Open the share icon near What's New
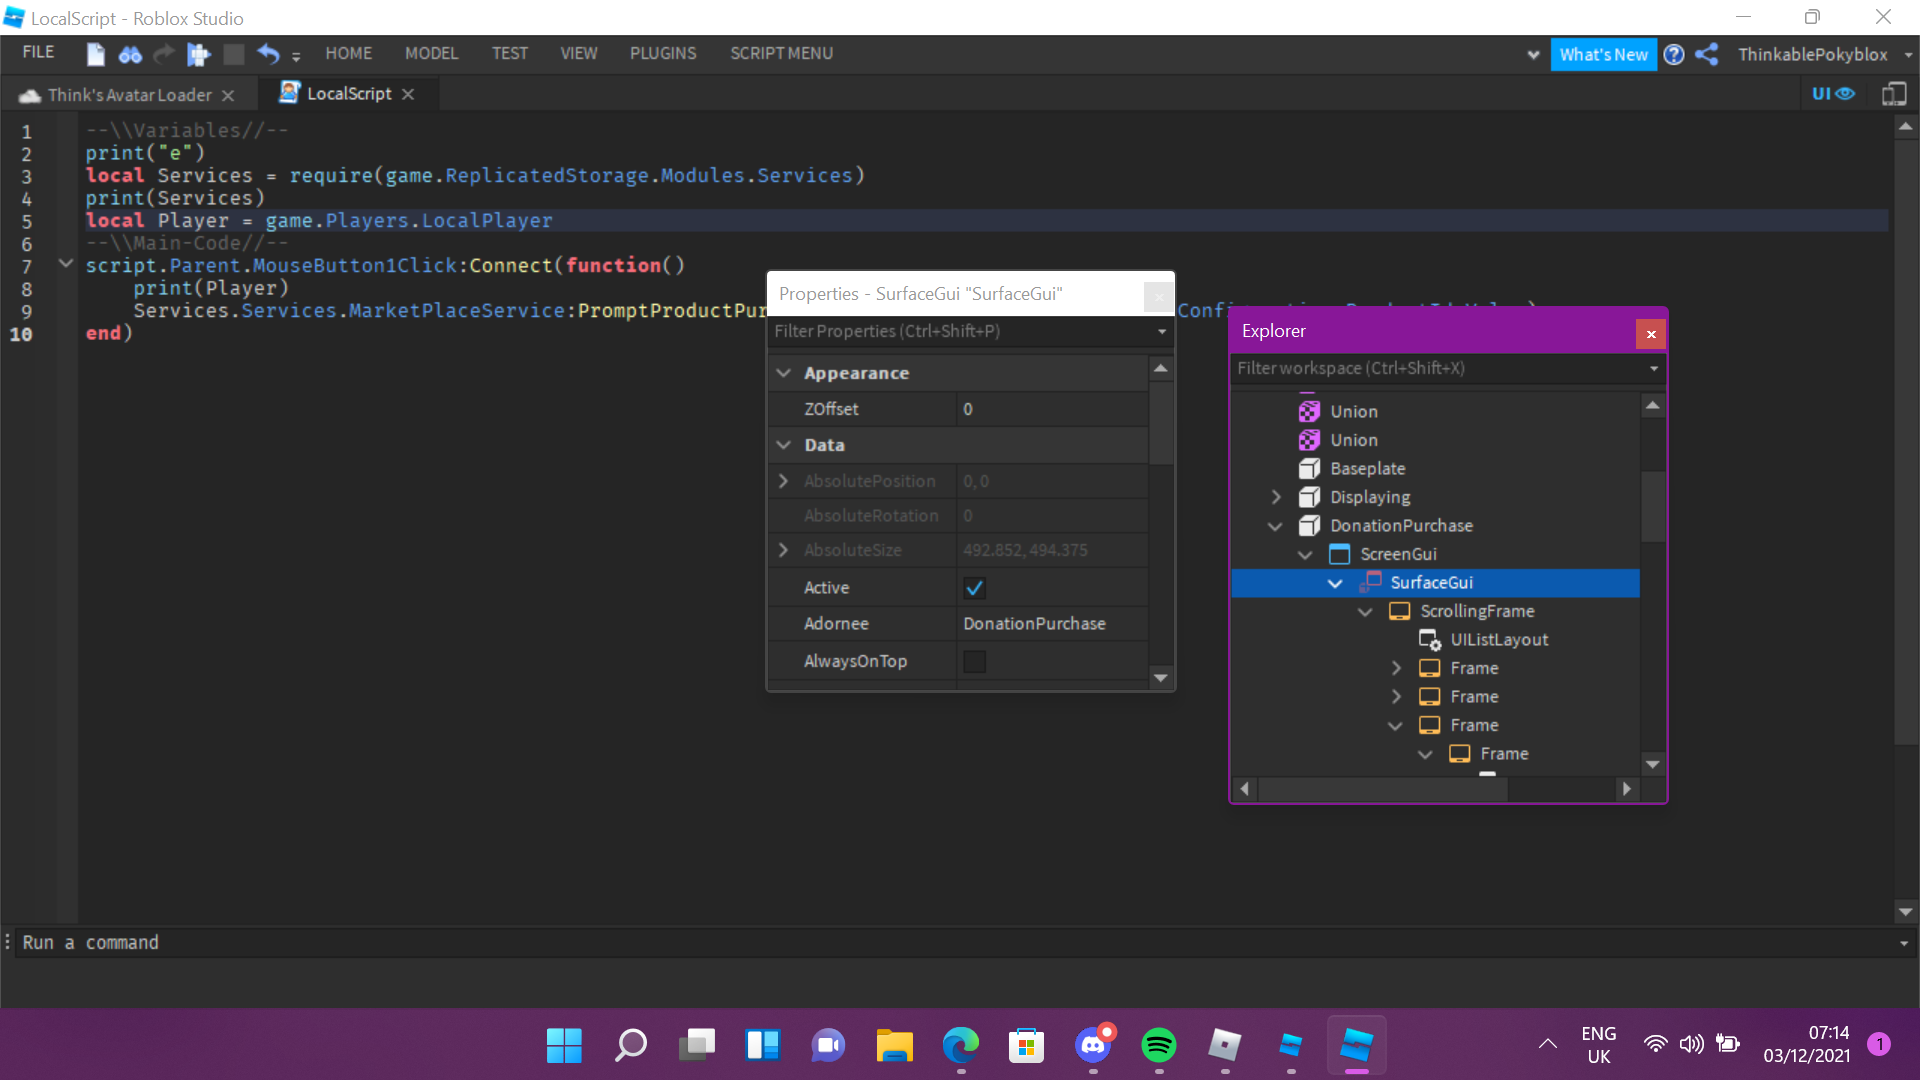This screenshot has height=1080, width=1920. click(1707, 54)
